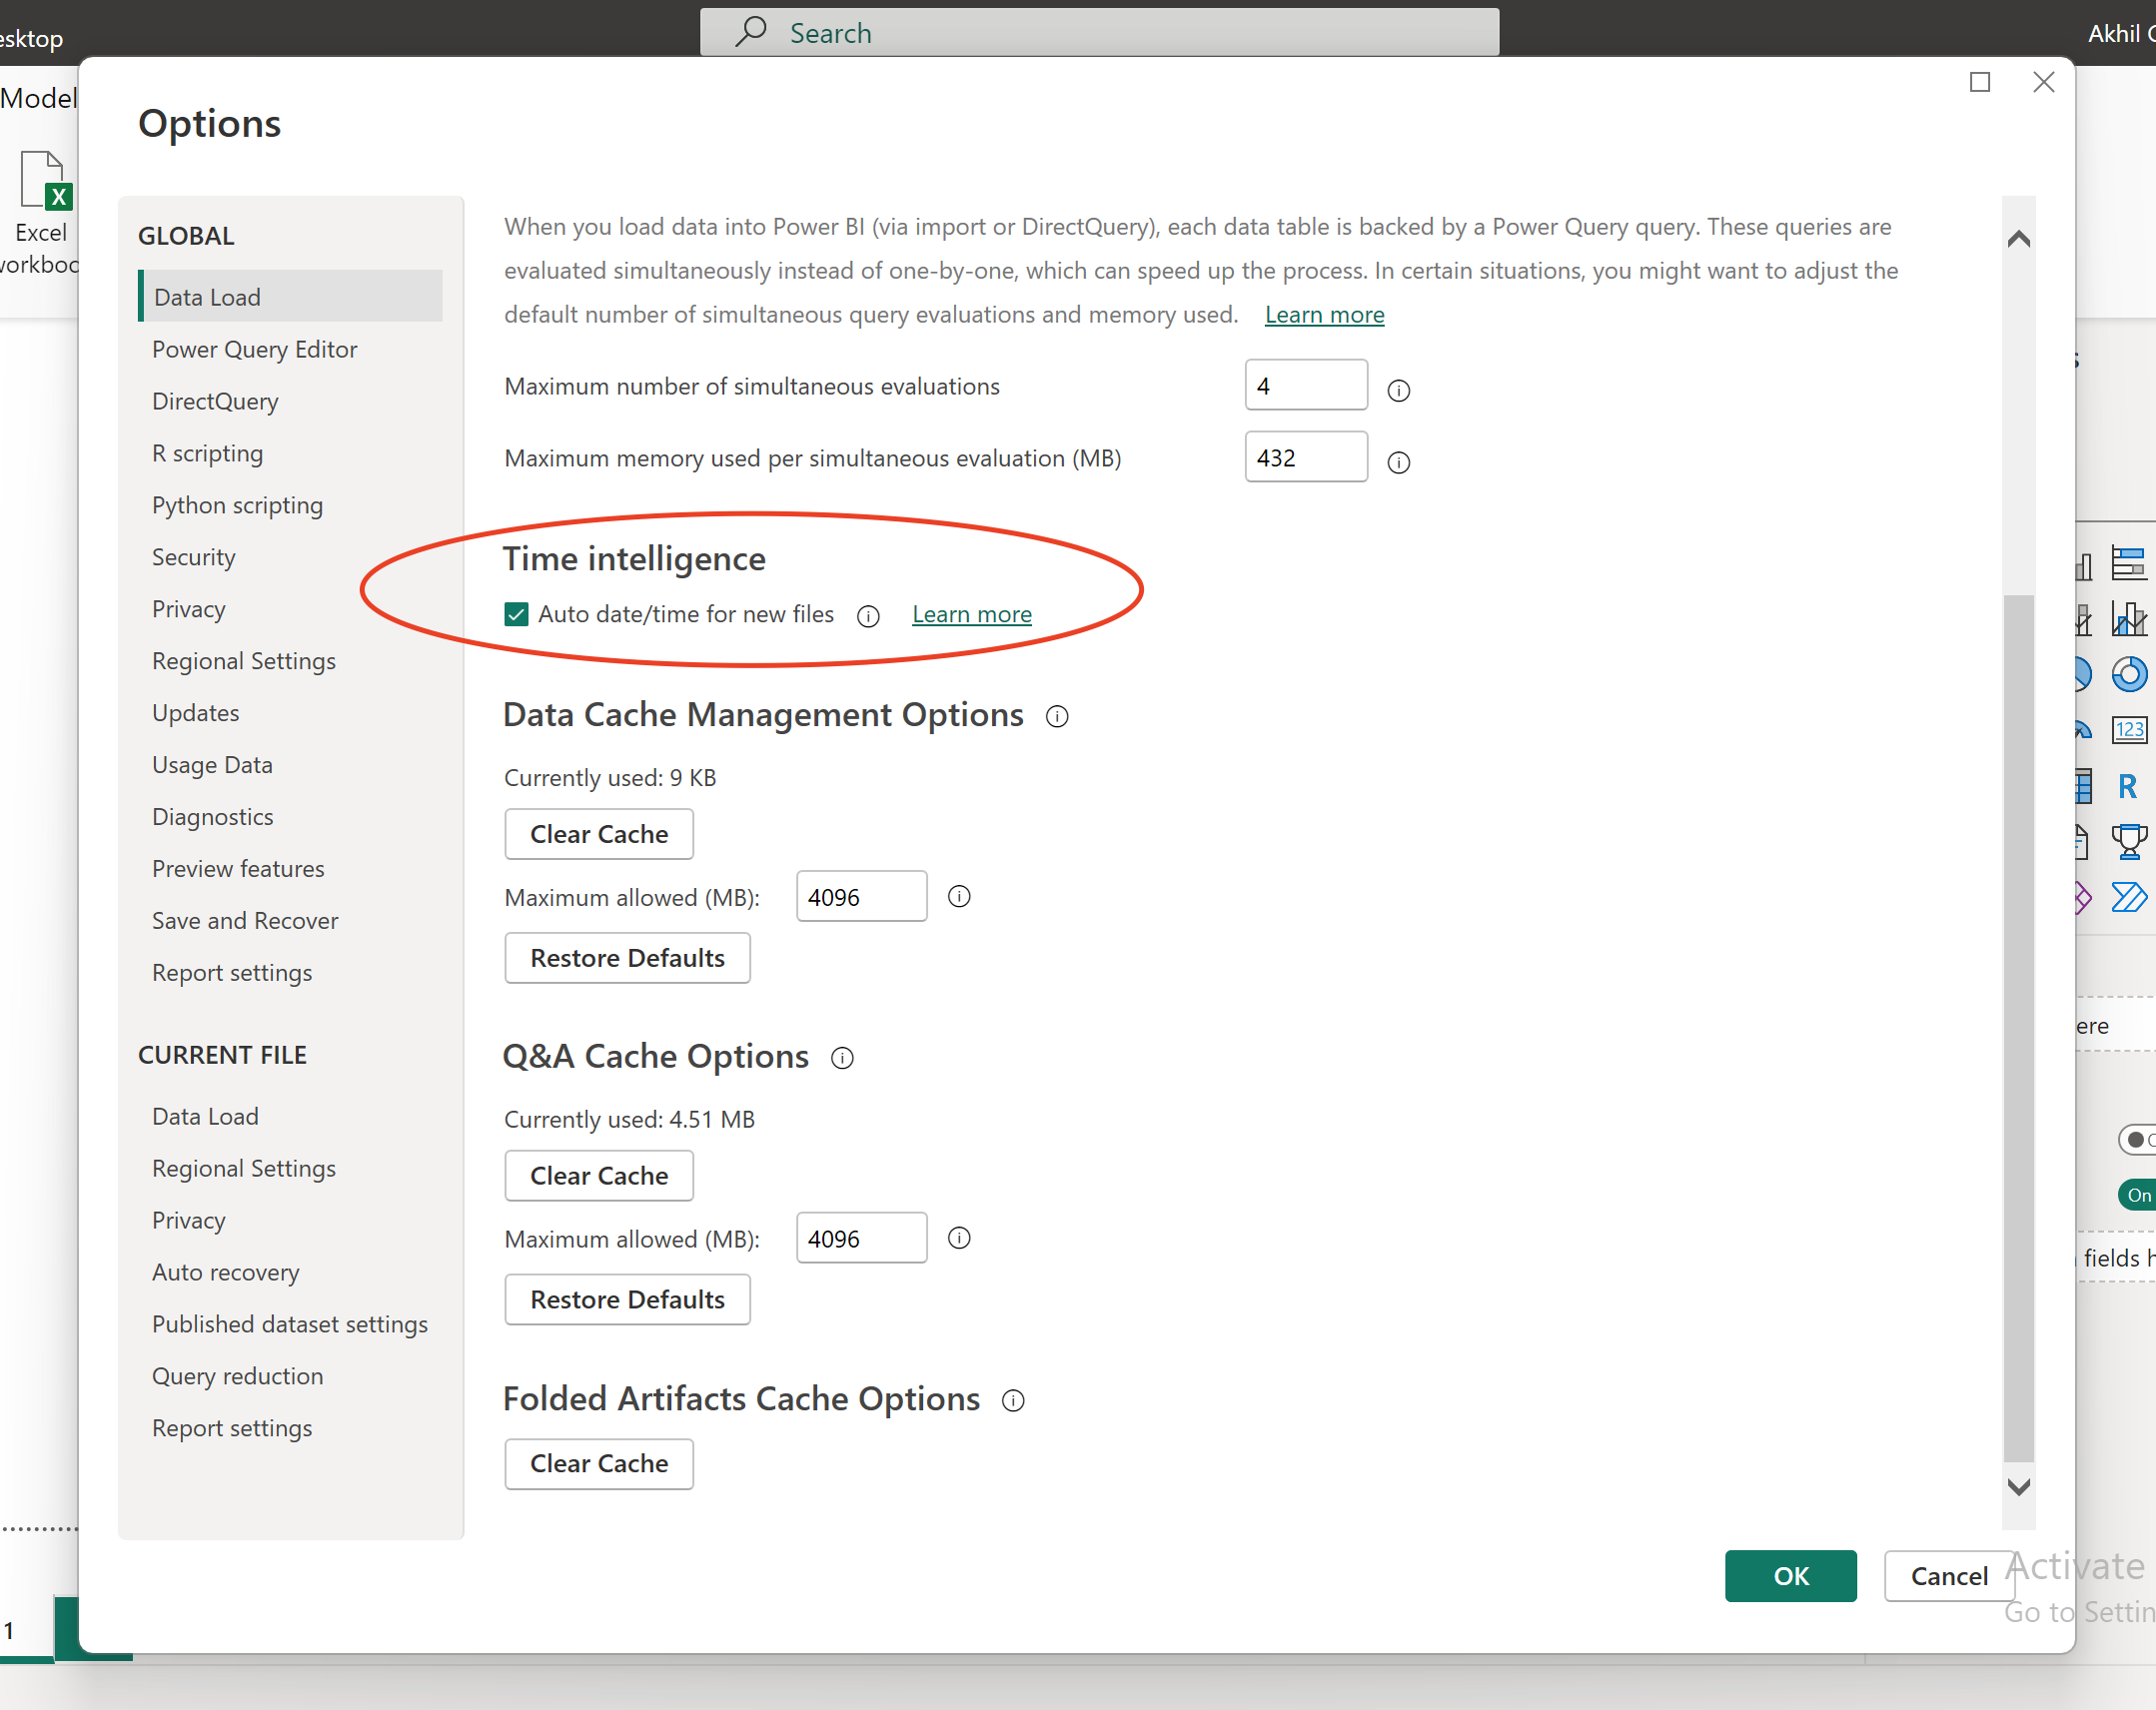Viewport: 2156px width, 1710px height.
Task: Select the clustered bar chart visual icon
Action: (2129, 564)
